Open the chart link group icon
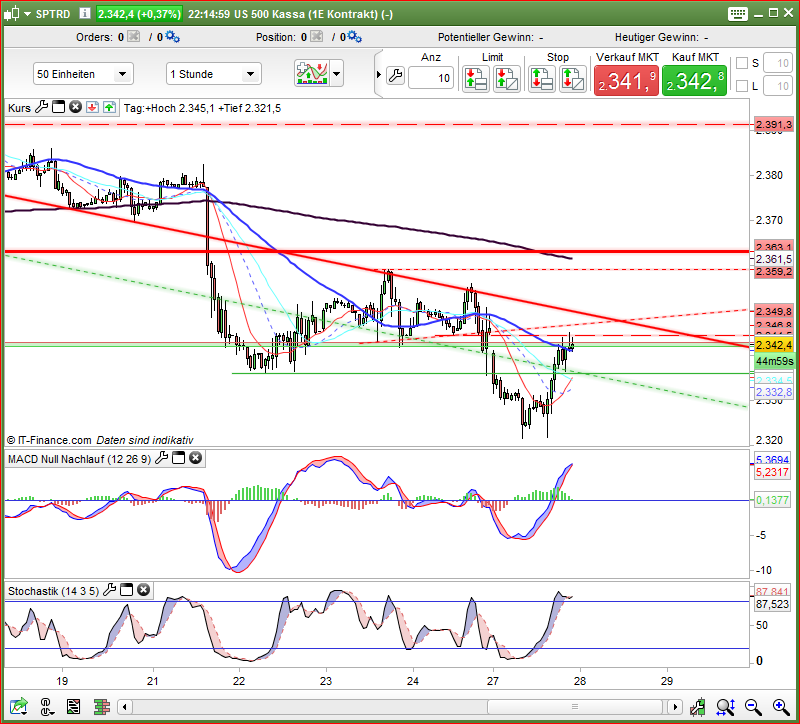This screenshot has width=800, height=724. point(46,707)
